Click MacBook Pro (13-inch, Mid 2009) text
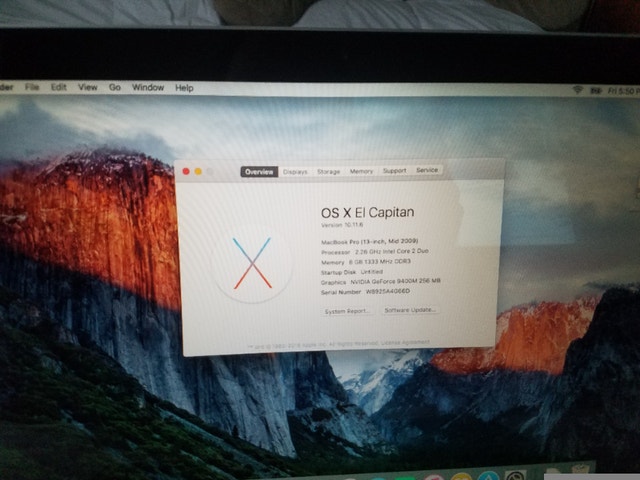The image size is (640, 480). point(369,242)
